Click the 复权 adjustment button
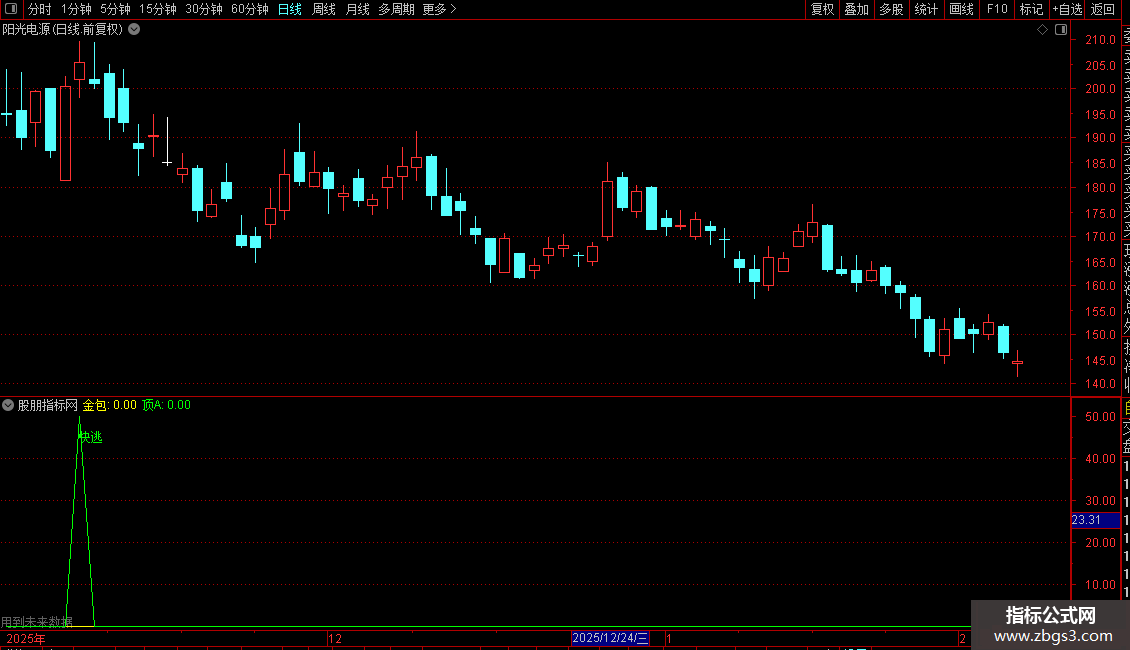The image size is (1130, 650). (x=822, y=9)
